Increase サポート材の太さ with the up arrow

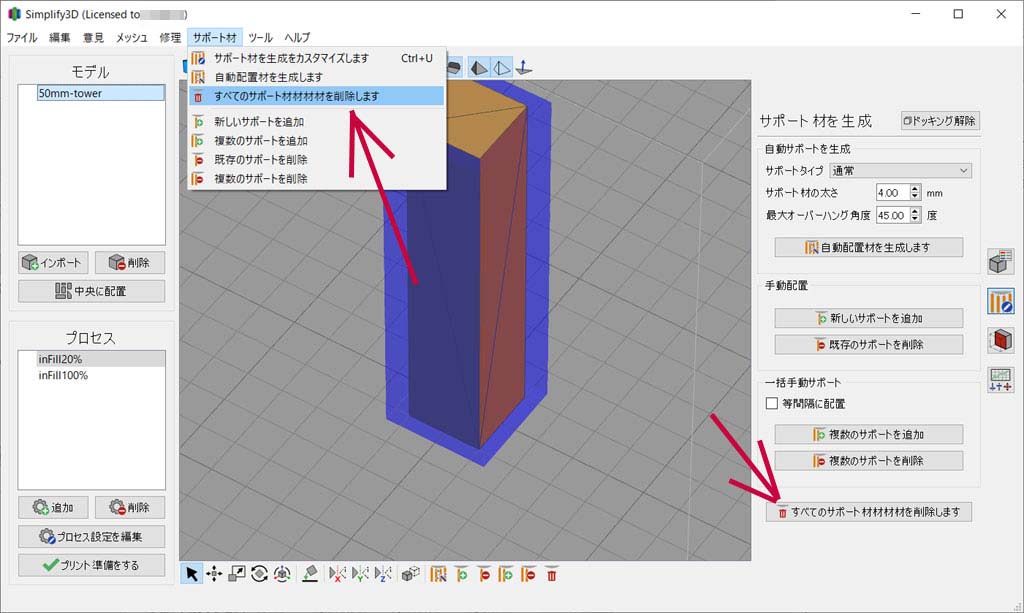[x=915, y=188]
